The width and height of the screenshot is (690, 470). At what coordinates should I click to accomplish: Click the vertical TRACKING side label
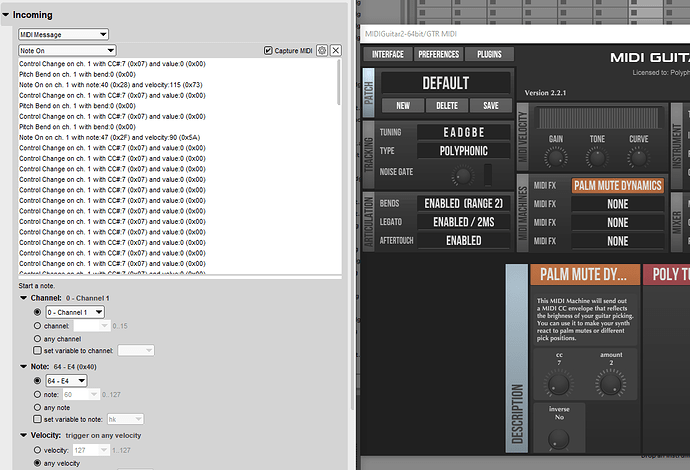click(369, 155)
